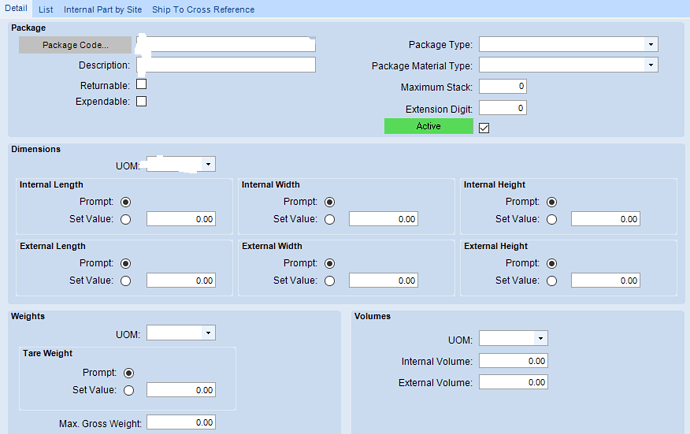The height and width of the screenshot is (434, 690).
Task: Click the External Length value field
Action: point(181,280)
